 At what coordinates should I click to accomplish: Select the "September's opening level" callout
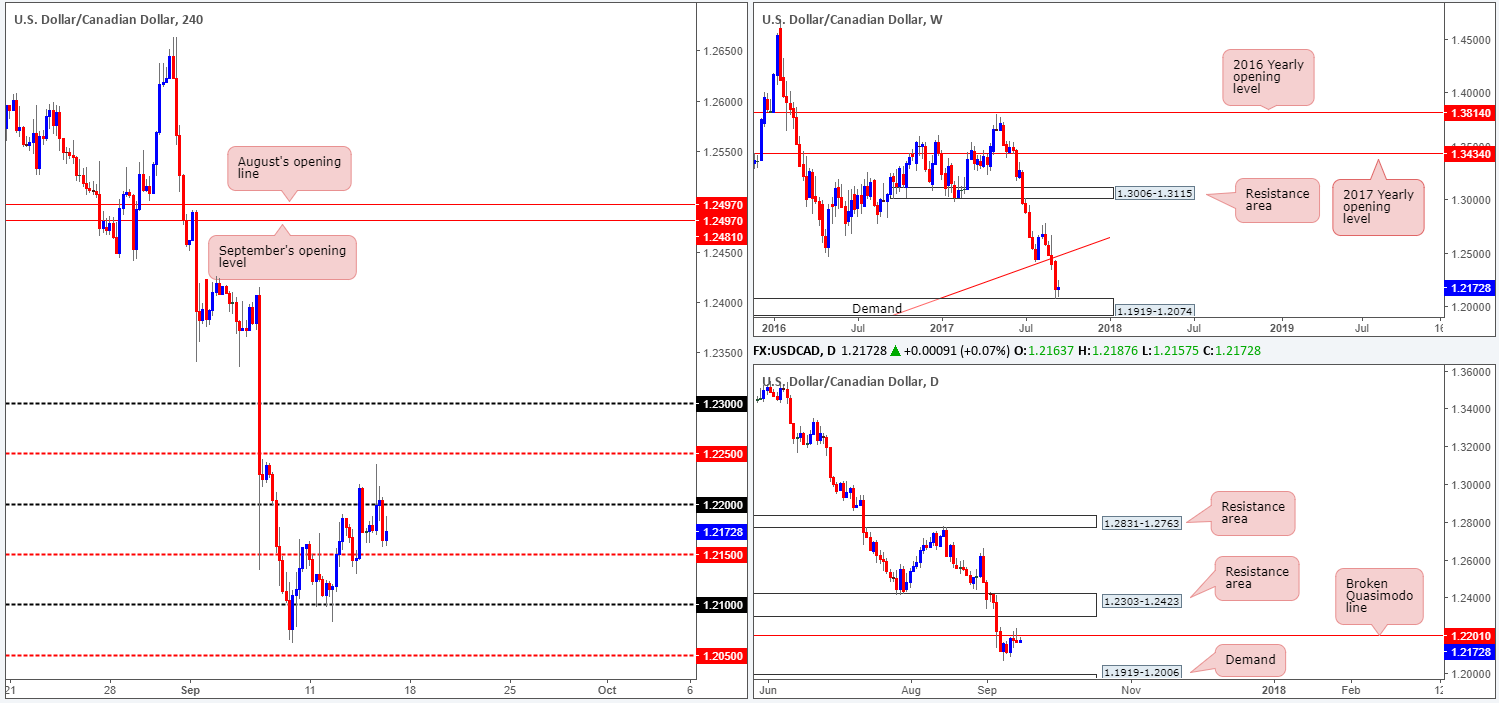[281, 256]
